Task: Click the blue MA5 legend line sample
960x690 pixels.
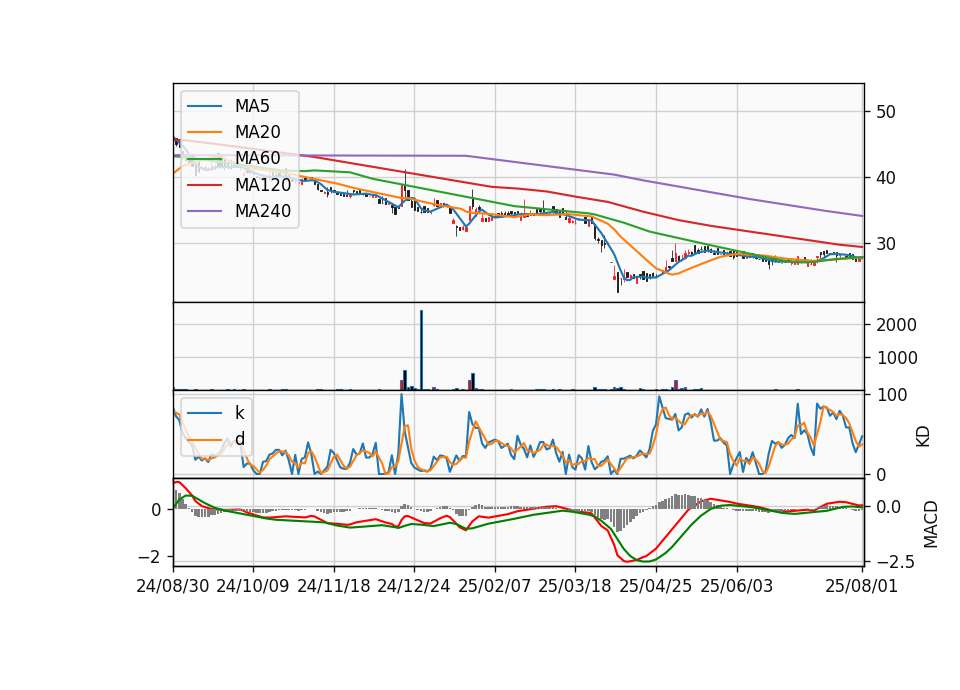Action: click(204, 107)
